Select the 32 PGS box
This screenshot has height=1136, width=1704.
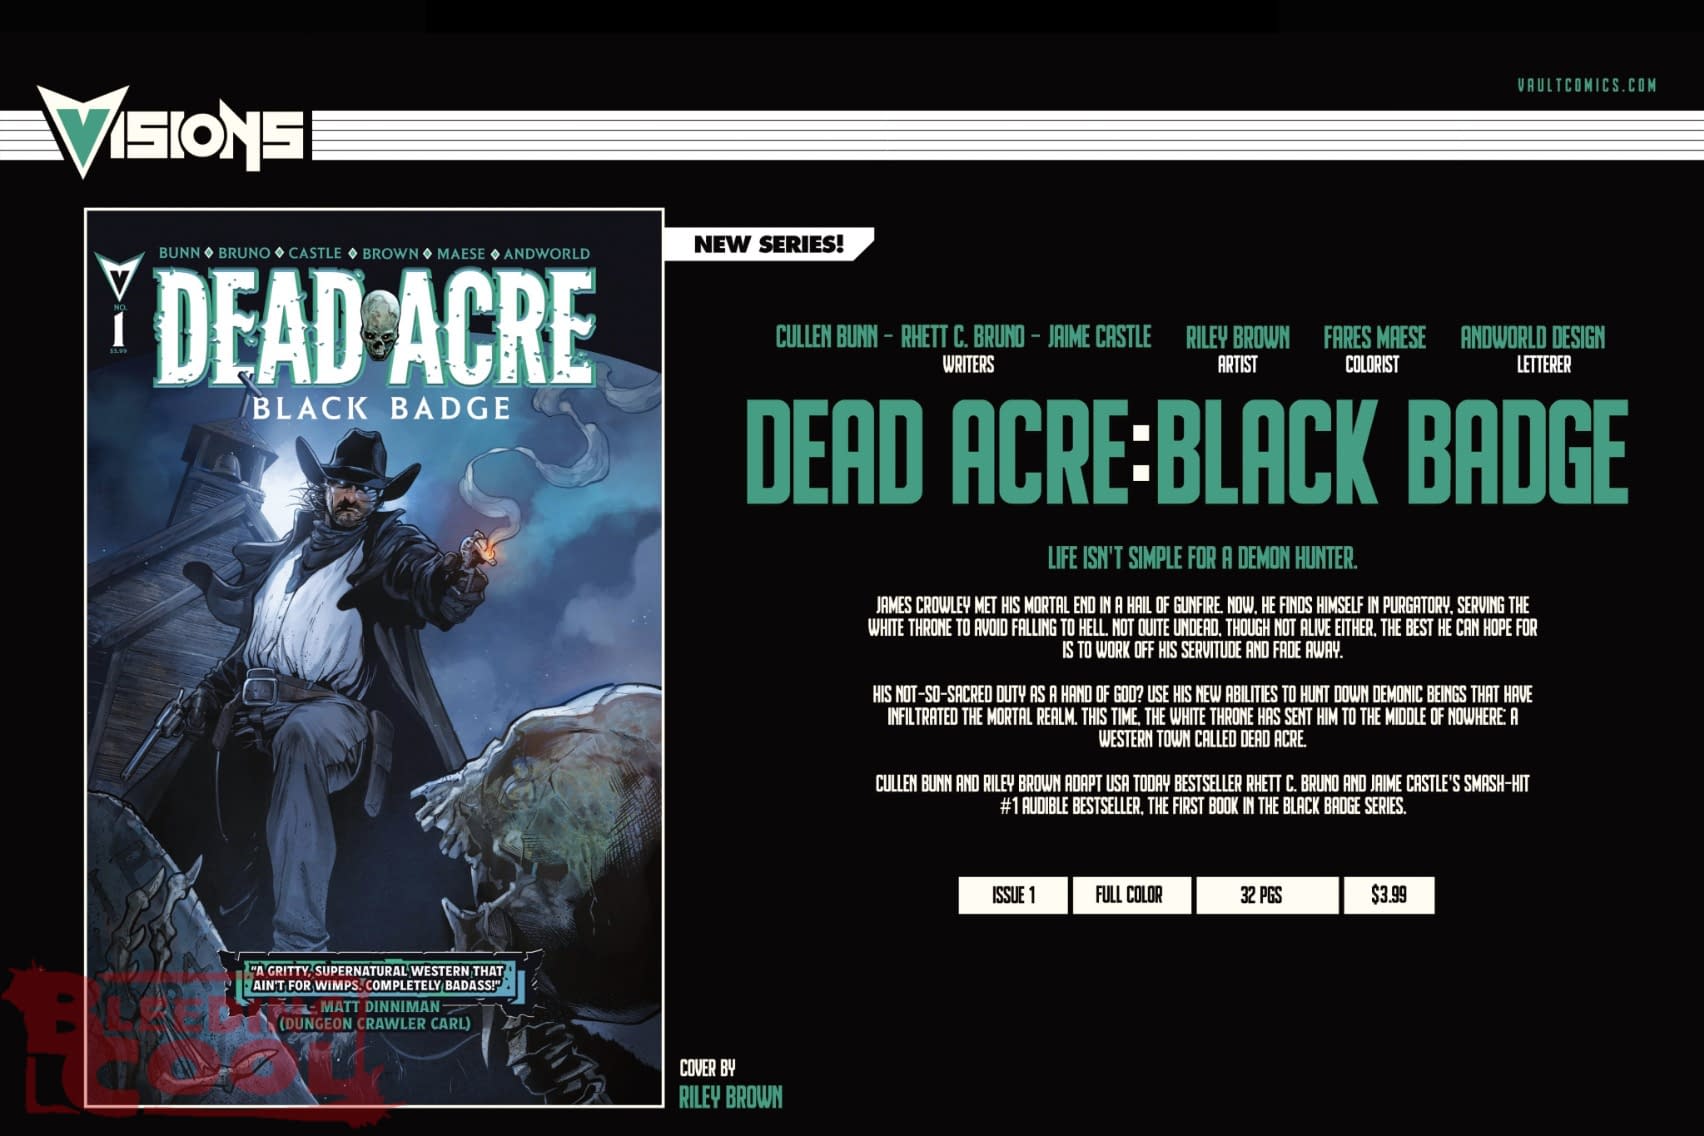coord(1265,895)
